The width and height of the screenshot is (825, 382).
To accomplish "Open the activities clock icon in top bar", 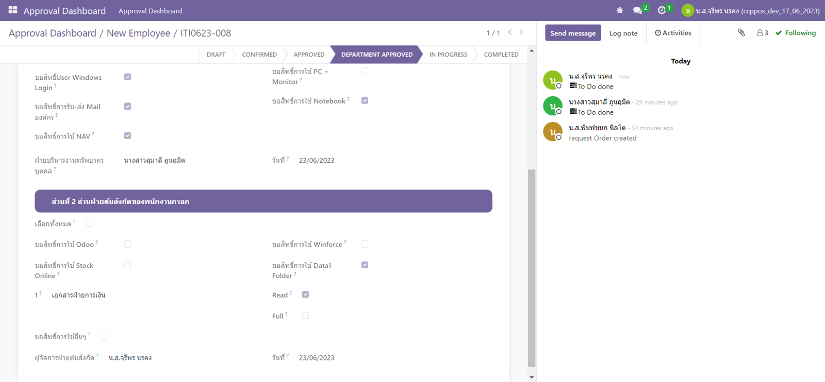I will [x=661, y=10].
